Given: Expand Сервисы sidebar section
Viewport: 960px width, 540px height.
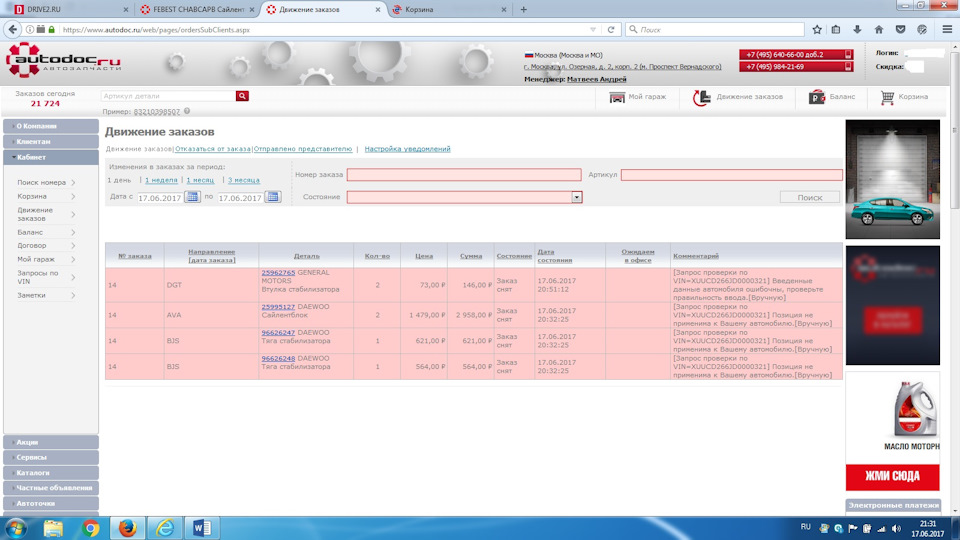Looking at the screenshot, I should click(51, 457).
